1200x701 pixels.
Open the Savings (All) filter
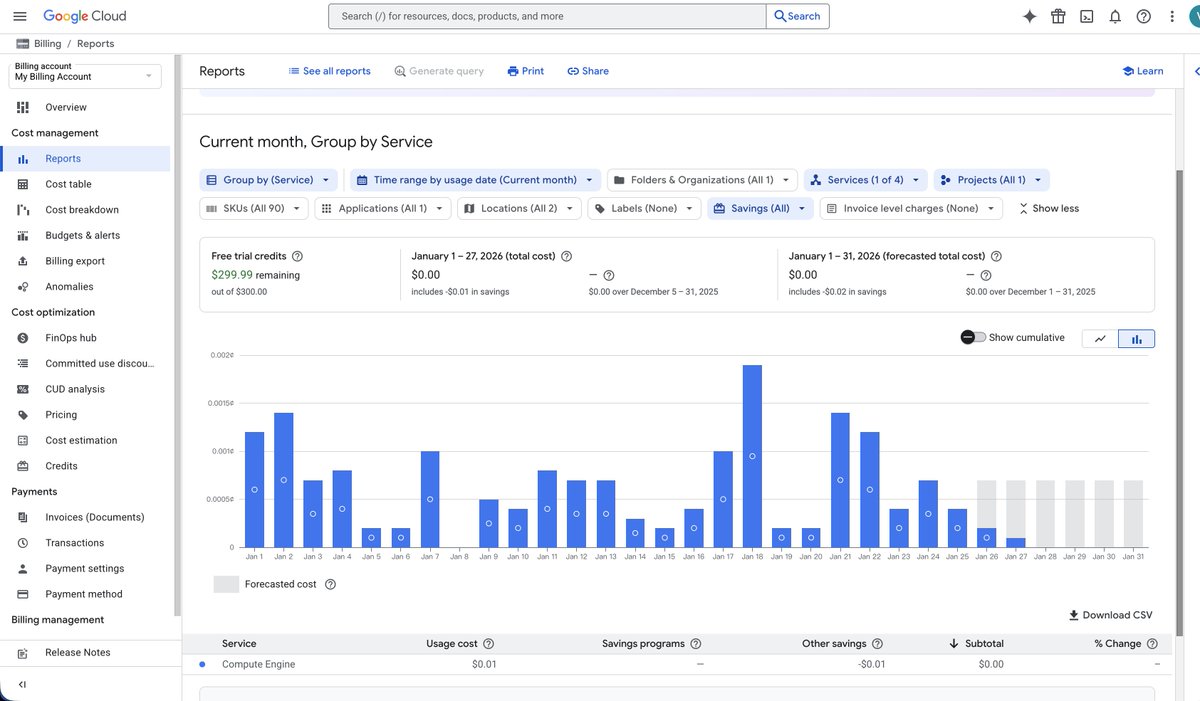(760, 208)
